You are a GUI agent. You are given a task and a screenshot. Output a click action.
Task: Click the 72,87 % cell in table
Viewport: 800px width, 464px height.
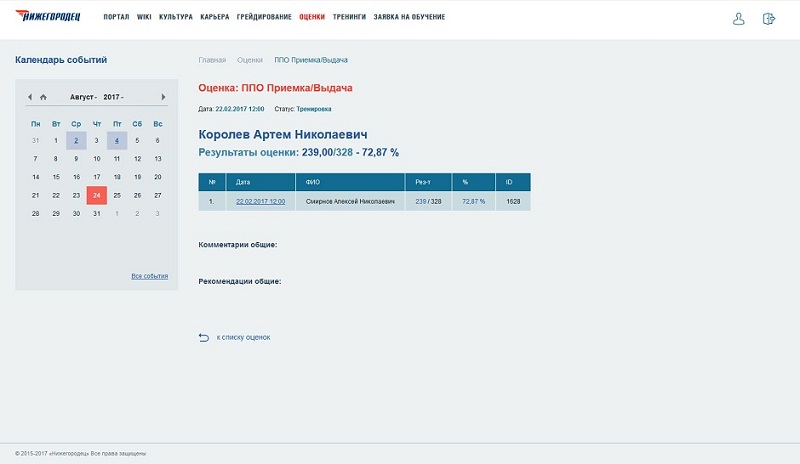click(473, 201)
